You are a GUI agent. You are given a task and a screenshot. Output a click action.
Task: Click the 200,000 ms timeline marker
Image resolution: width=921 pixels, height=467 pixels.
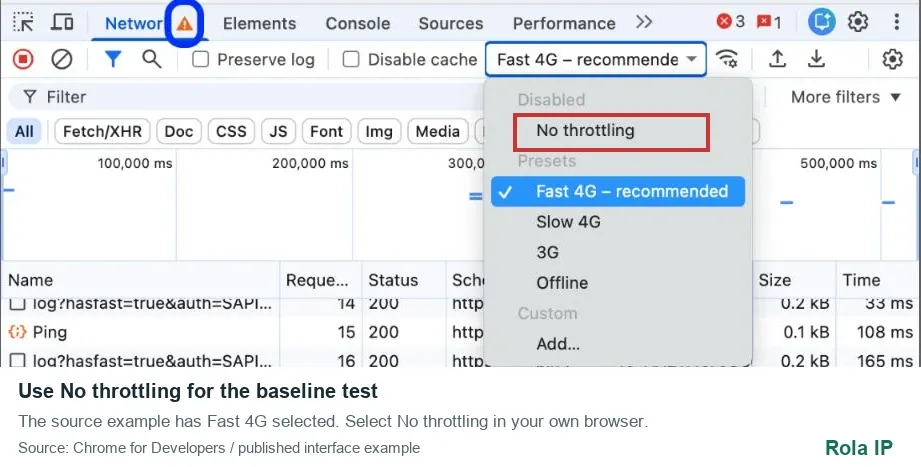(310, 163)
